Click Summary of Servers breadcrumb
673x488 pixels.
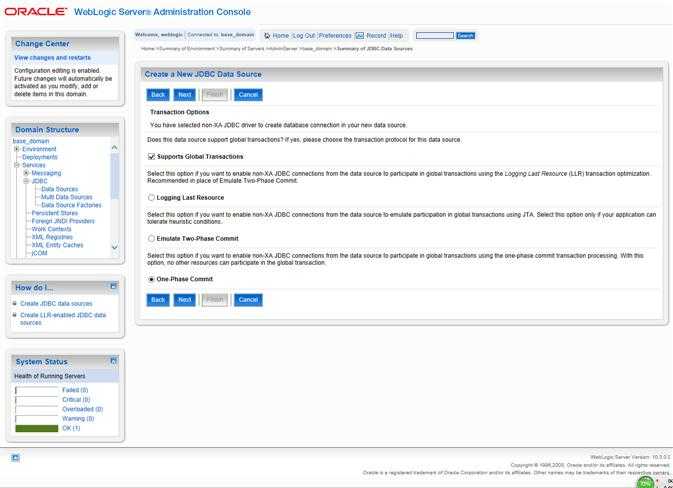[240, 49]
